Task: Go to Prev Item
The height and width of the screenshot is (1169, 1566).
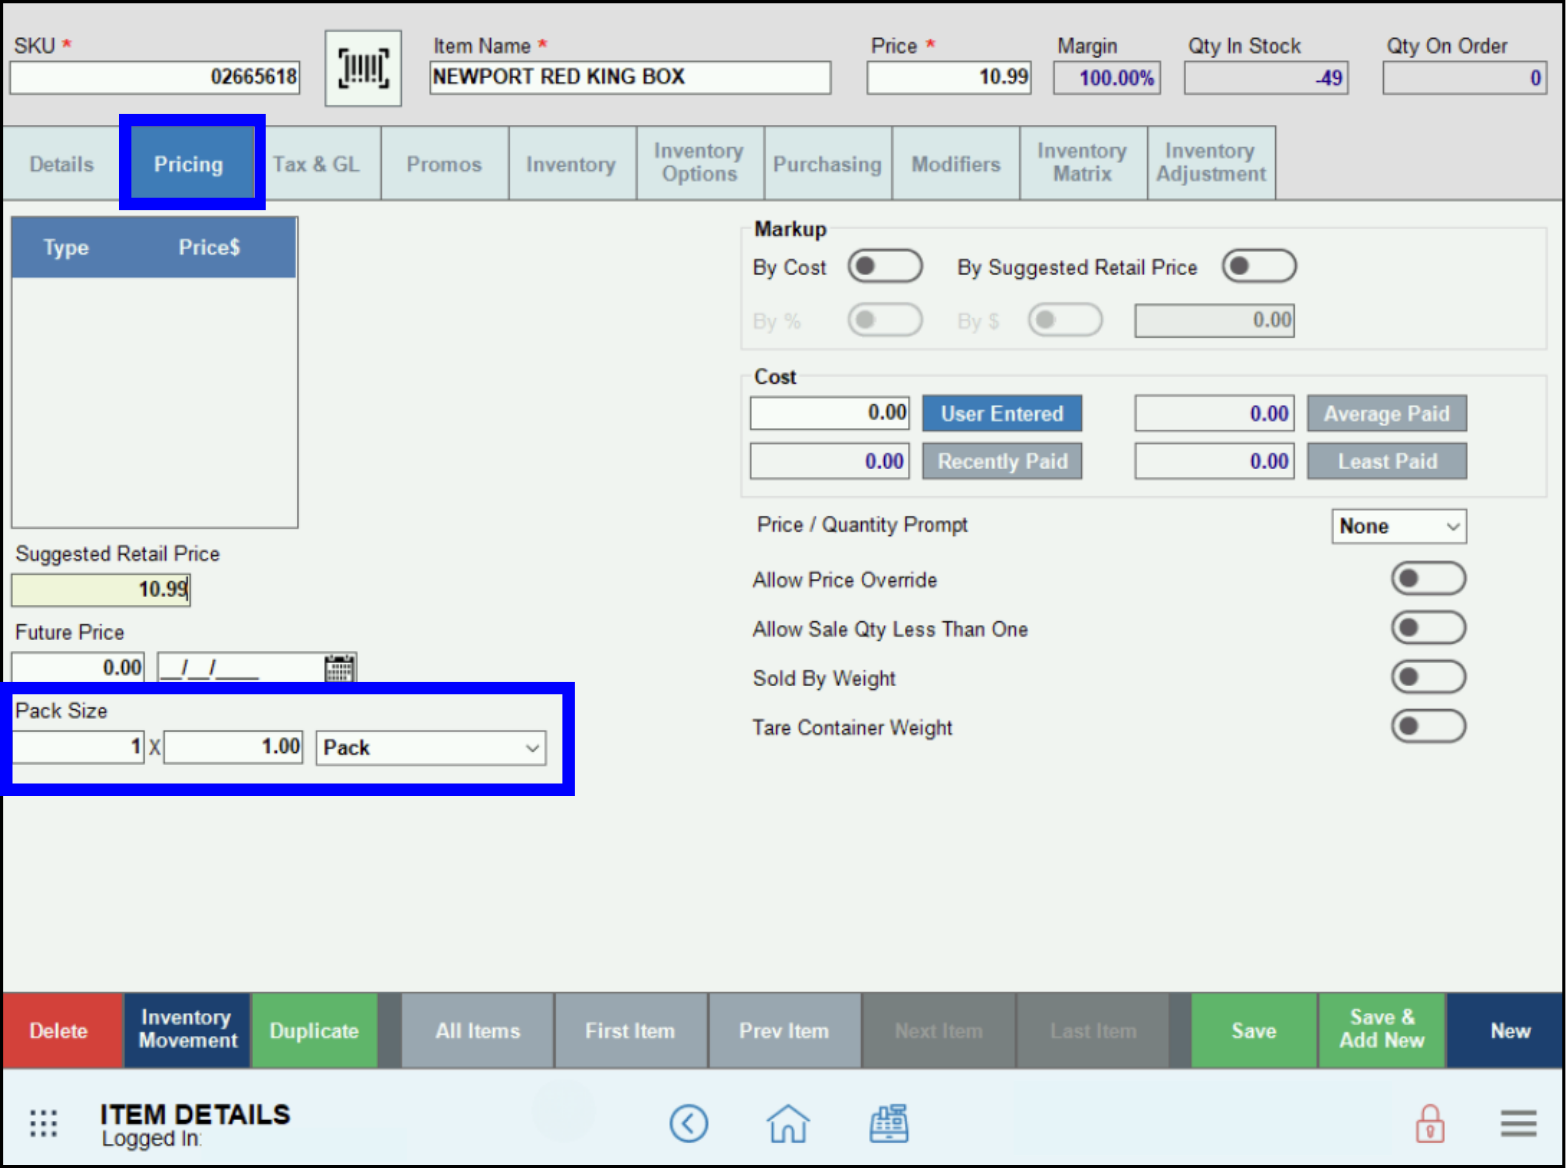Action: point(785,1030)
